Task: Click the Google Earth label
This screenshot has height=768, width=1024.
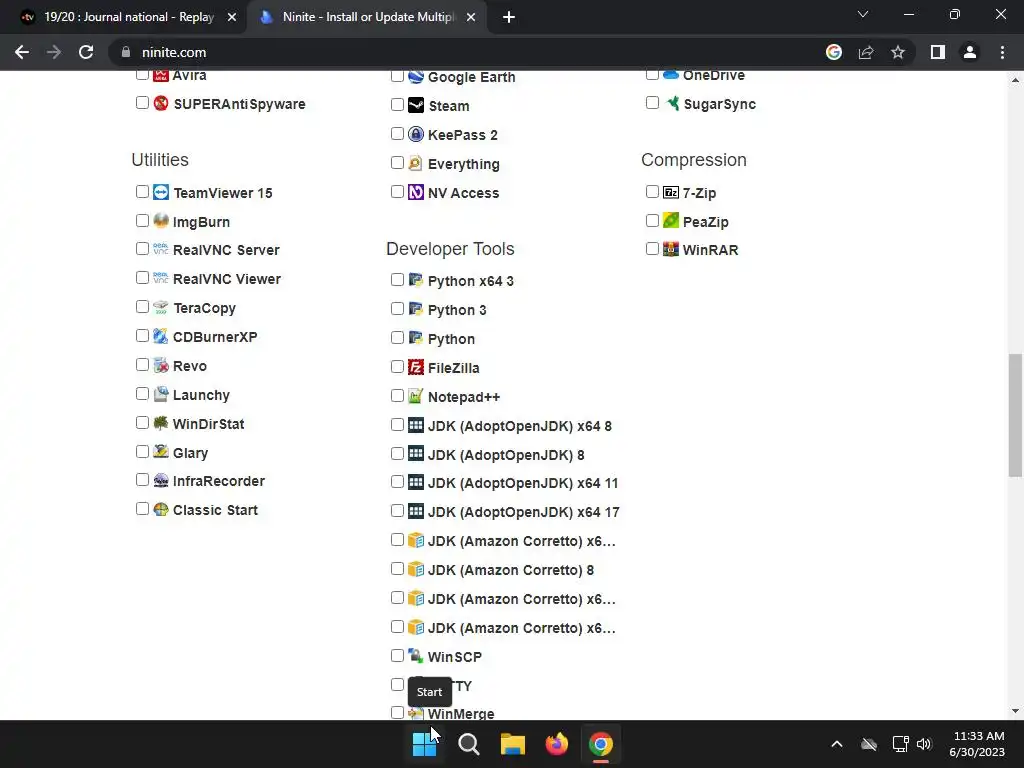Action: pyautogui.click(x=472, y=77)
